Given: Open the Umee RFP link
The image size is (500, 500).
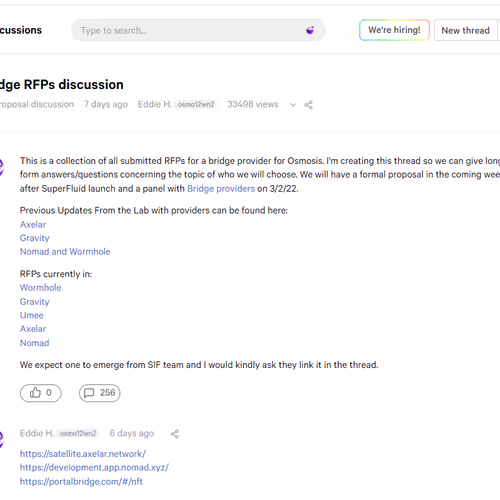Looking at the screenshot, I should coord(32,315).
